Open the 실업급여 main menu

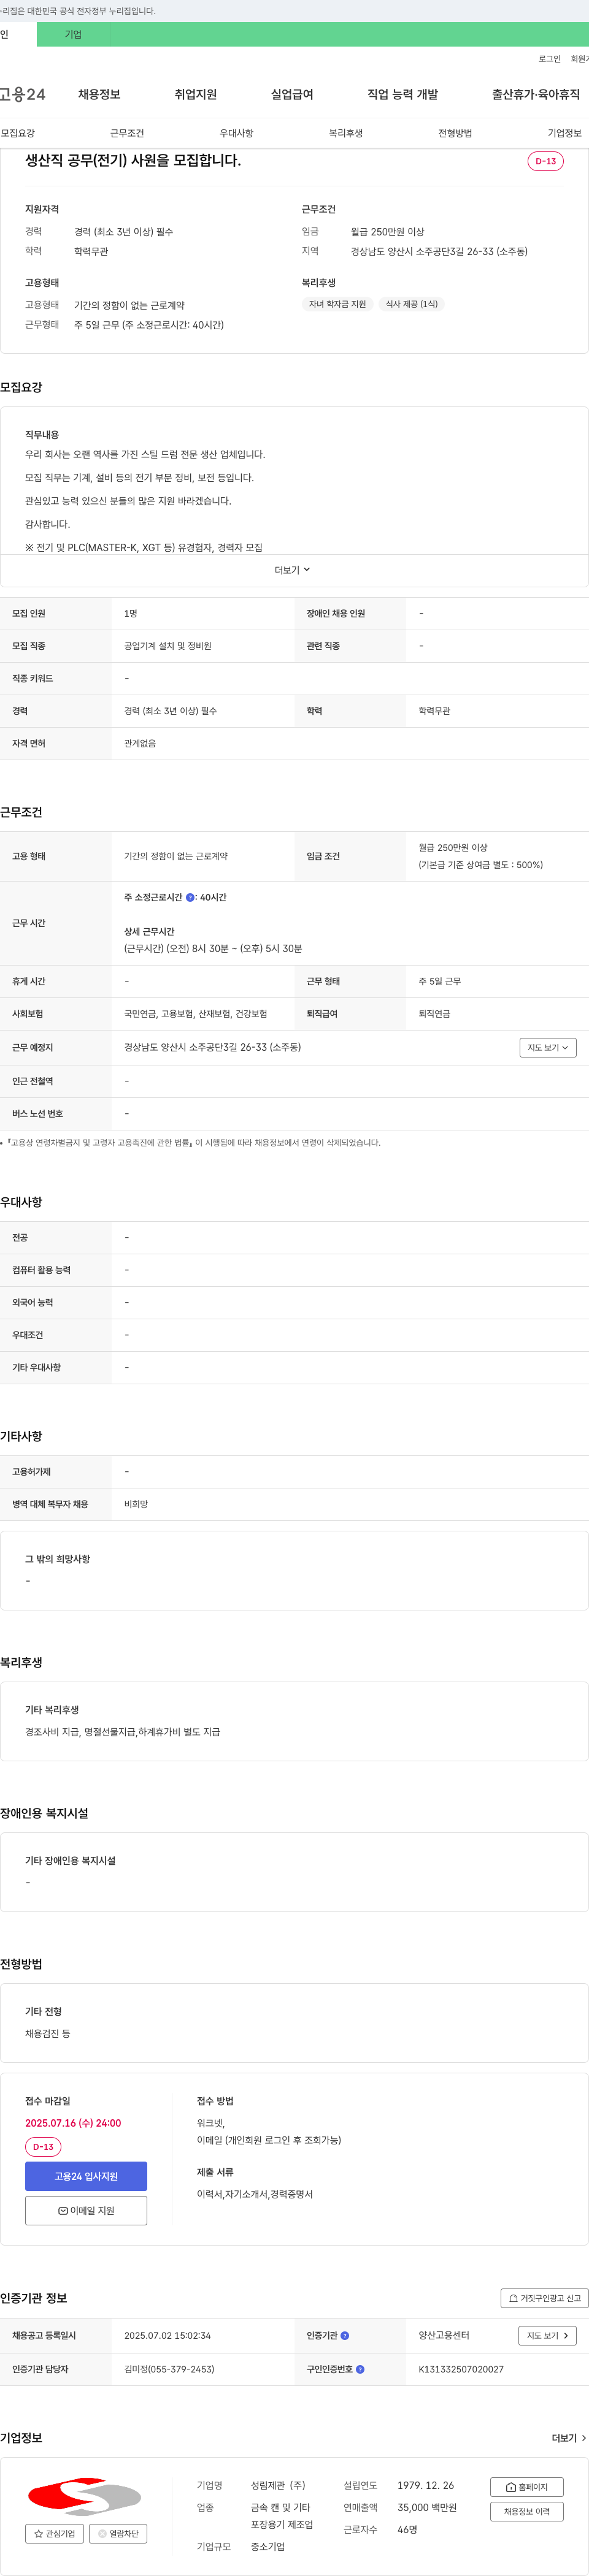coord(292,94)
